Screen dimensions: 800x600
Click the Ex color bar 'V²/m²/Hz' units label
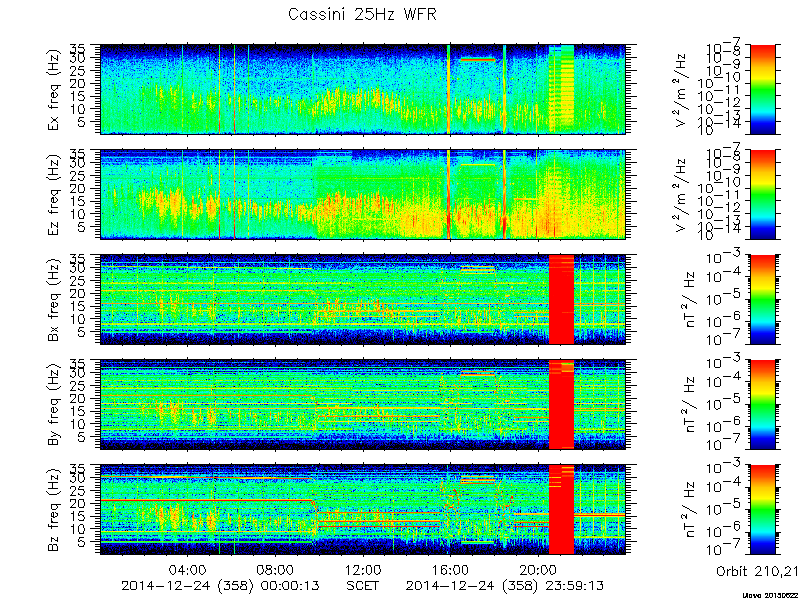click(682, 90)
